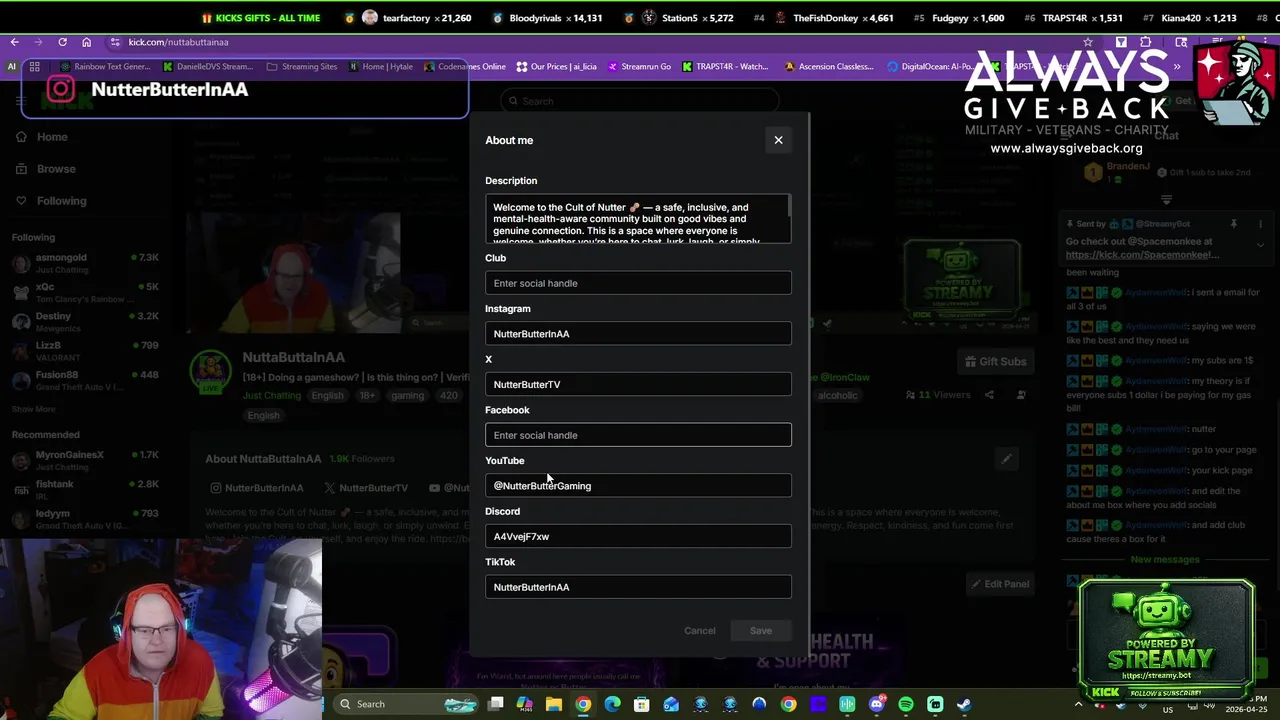Click the Club social handle field
The image size is (1280, 720).
[638, 283]
